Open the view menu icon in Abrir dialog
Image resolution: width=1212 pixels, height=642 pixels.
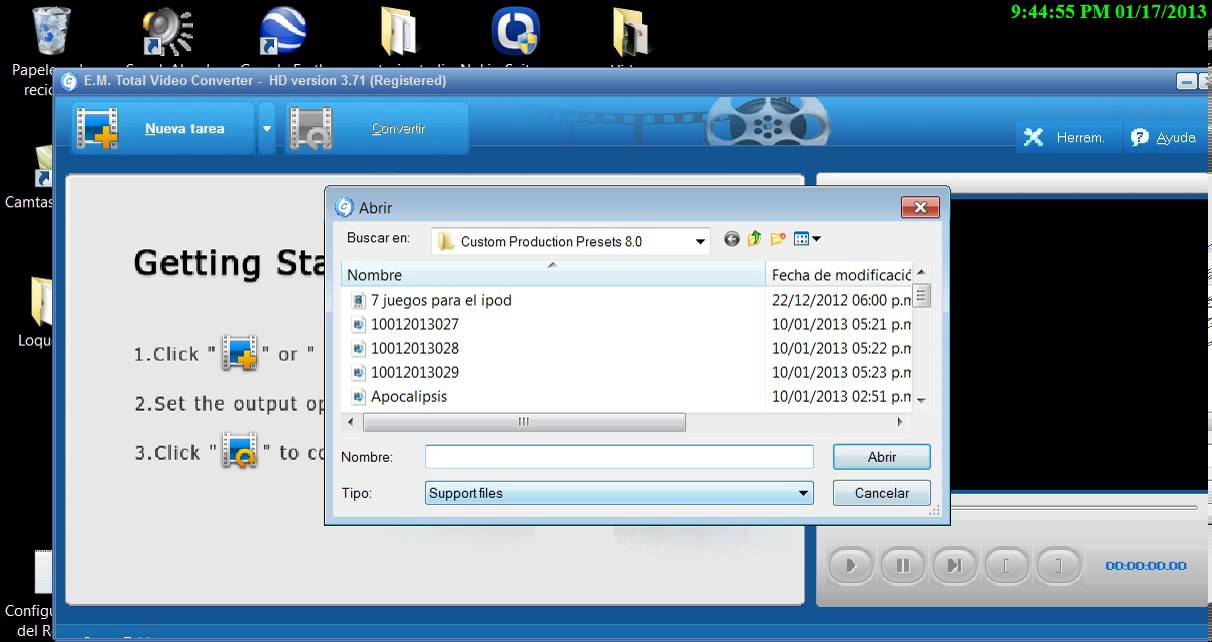pos(807,239)
